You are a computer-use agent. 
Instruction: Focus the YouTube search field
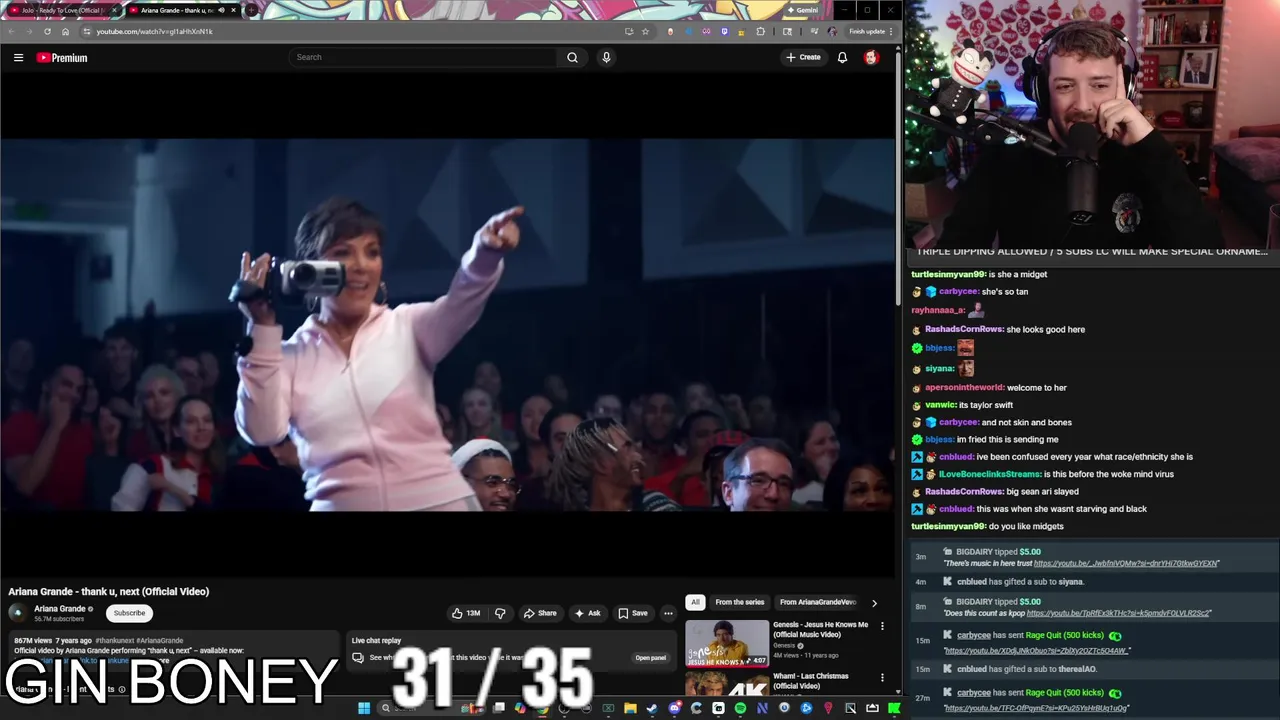[x=424, y=57]
